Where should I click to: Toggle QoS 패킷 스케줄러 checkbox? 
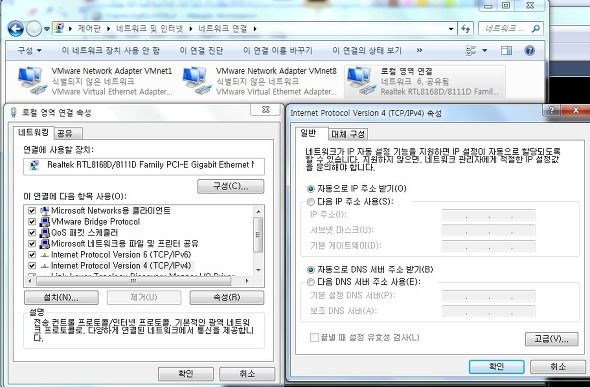[x=32, y=233]
